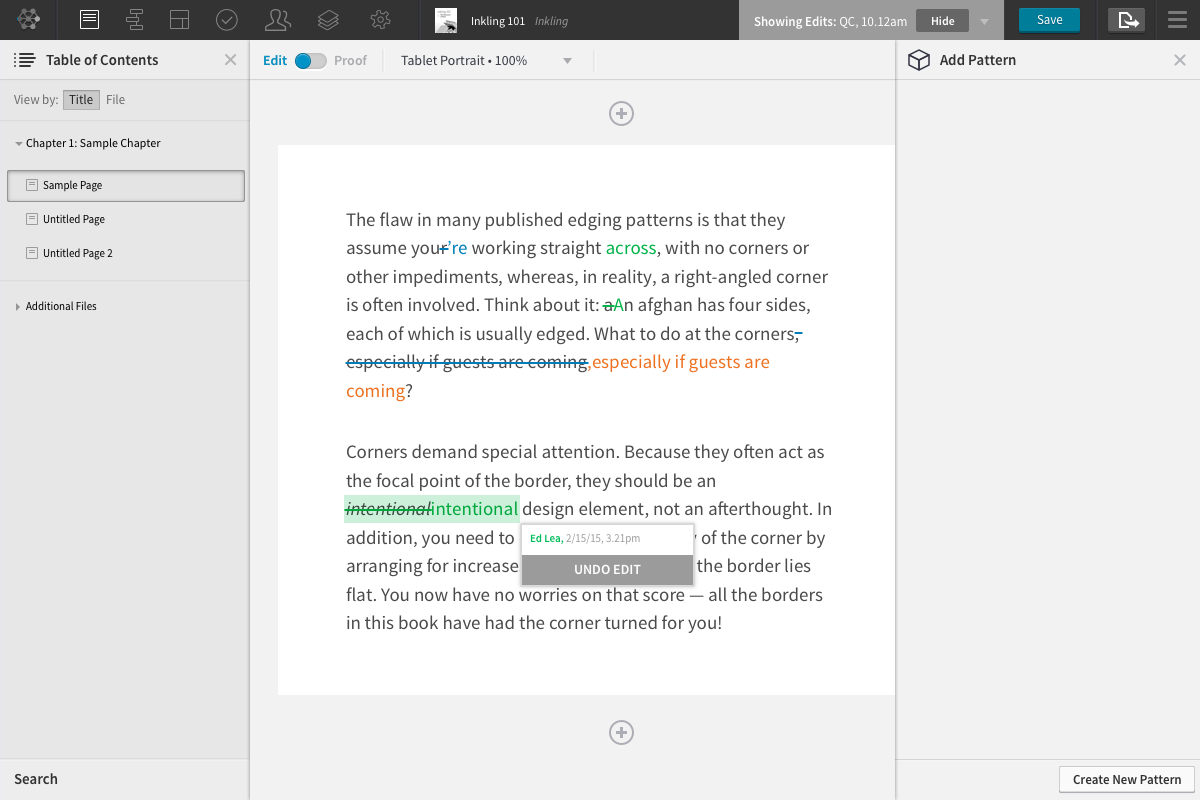Image resolution: width=1200 pixels, height=800 pixels.
Task: Close the Table of Contents panel
Action: pyautogui.click(x=230, y=60)
